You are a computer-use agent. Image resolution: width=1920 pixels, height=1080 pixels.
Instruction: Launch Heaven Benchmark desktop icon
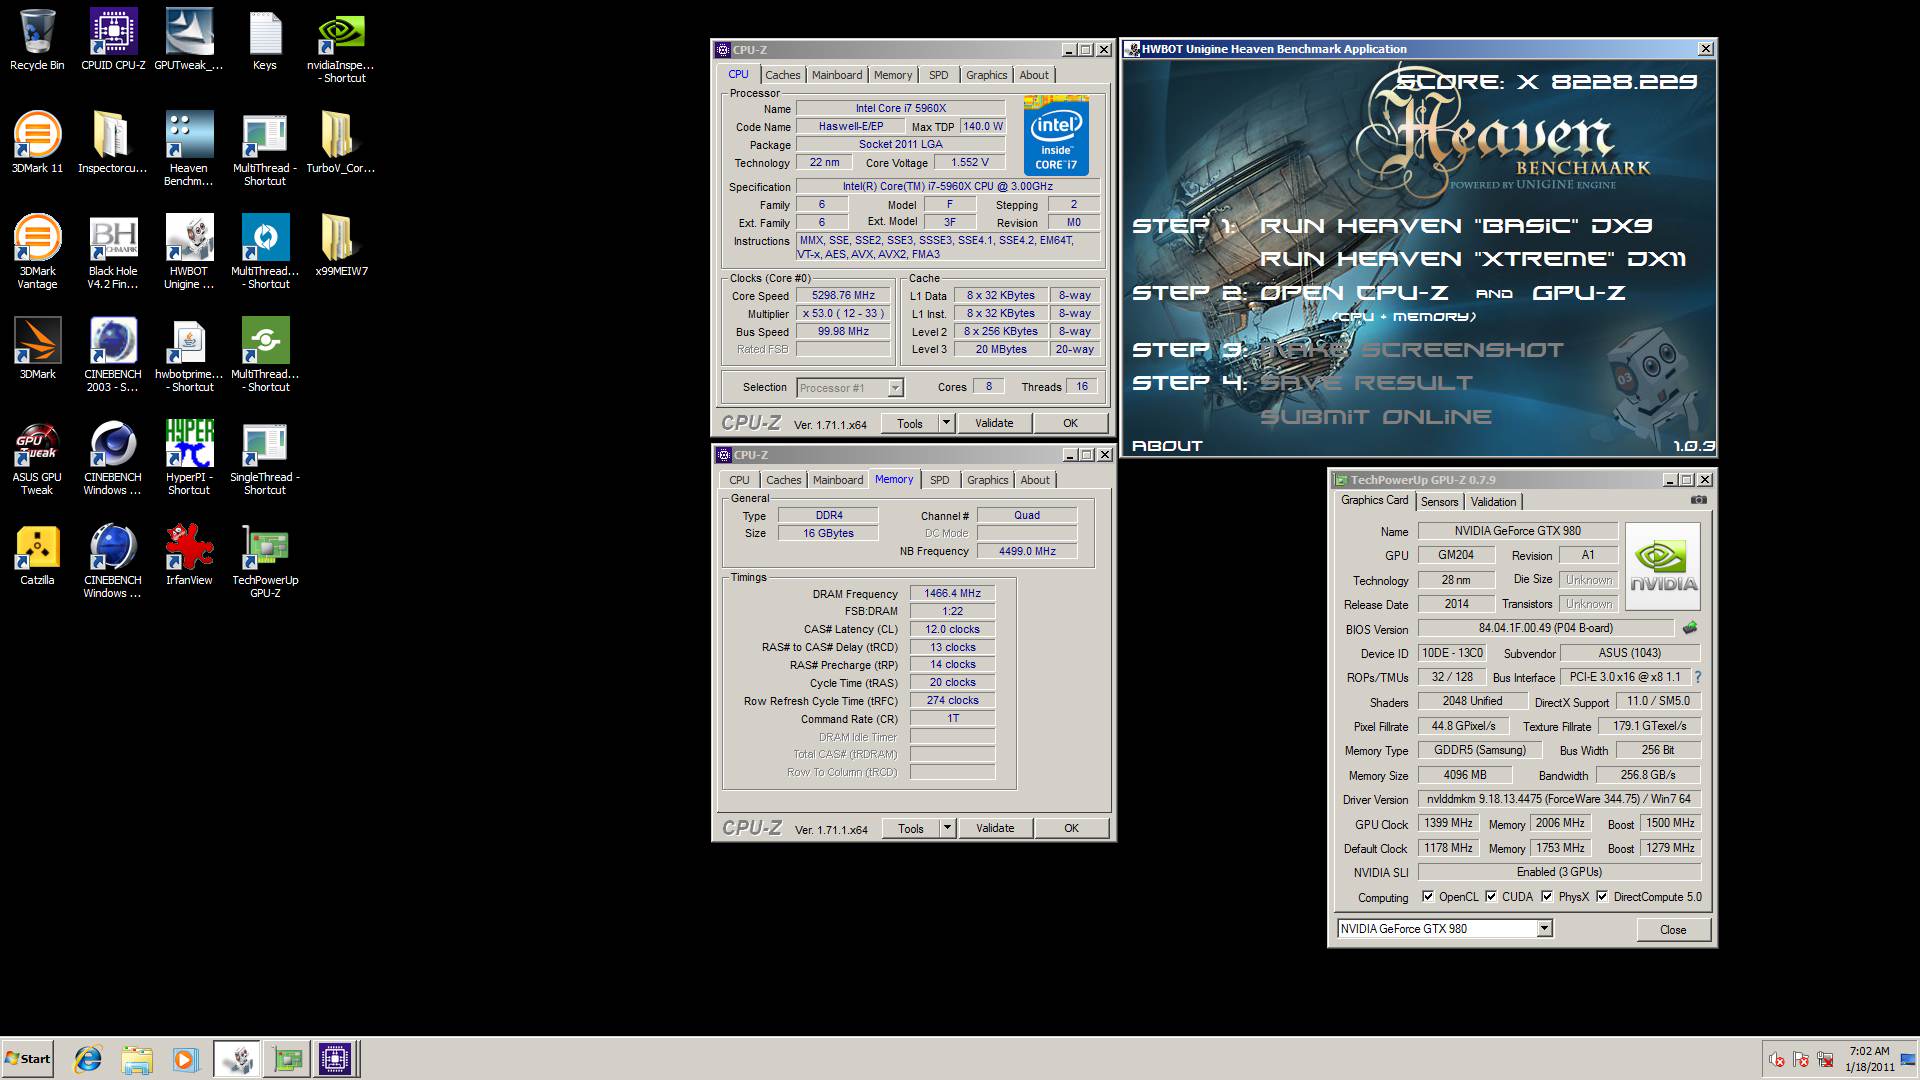click(x=189, y=149)
